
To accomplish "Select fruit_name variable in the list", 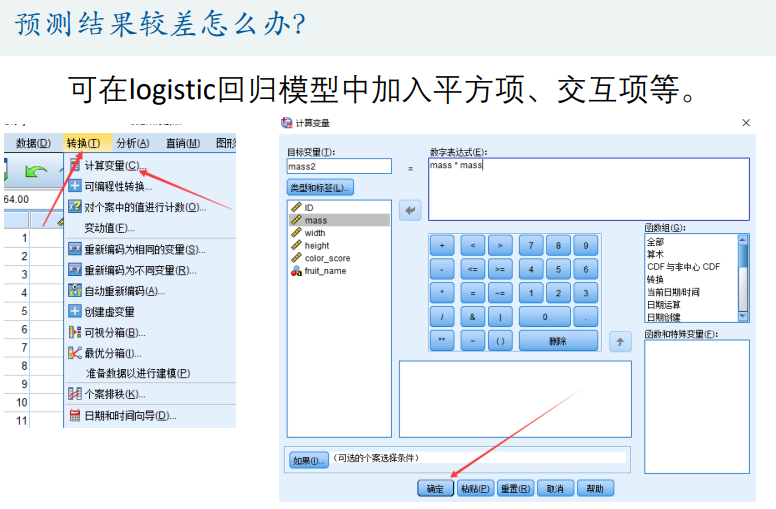I will (324, 271).
